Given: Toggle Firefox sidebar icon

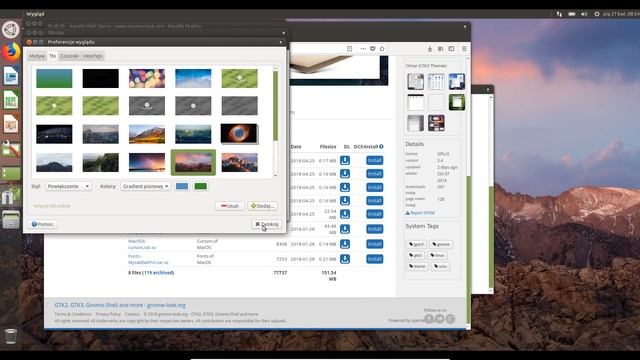Looking at the screenshot, I should [x=451, y=49].
